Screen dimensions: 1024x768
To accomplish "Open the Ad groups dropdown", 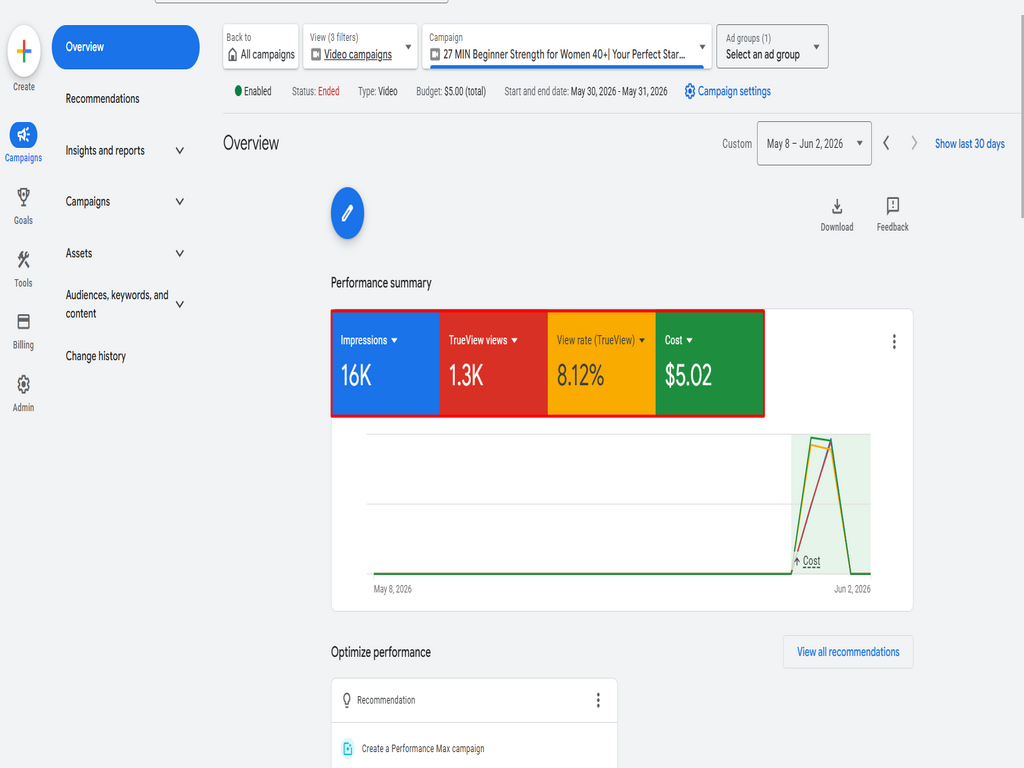I will (772, 46).
